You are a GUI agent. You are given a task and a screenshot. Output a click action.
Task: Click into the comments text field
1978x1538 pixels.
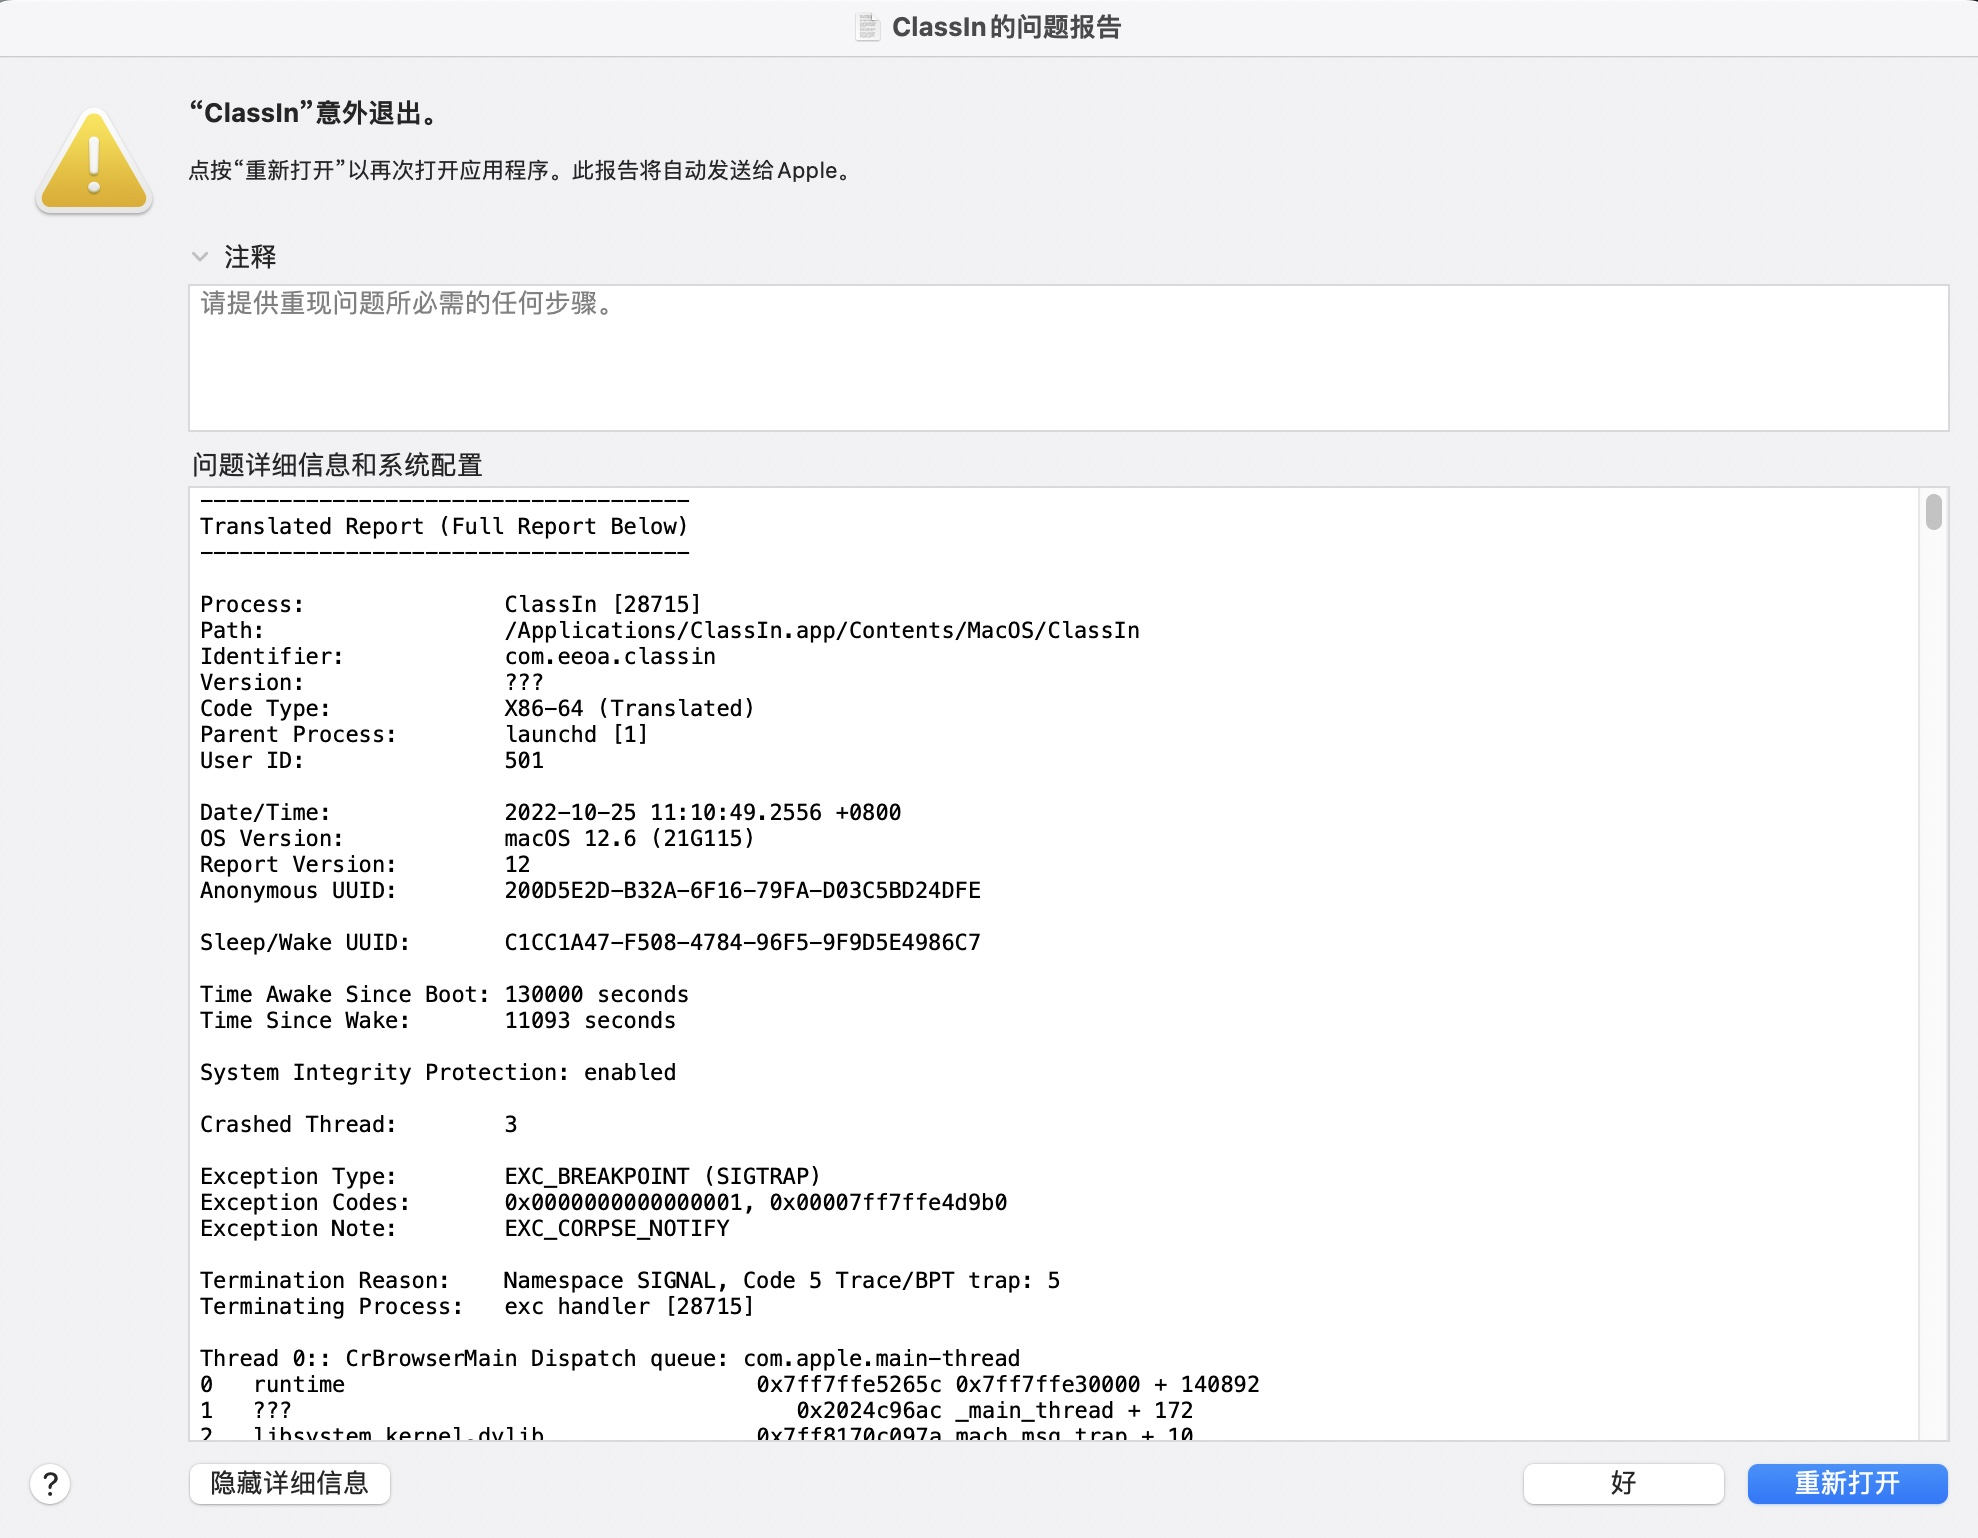1068,358
